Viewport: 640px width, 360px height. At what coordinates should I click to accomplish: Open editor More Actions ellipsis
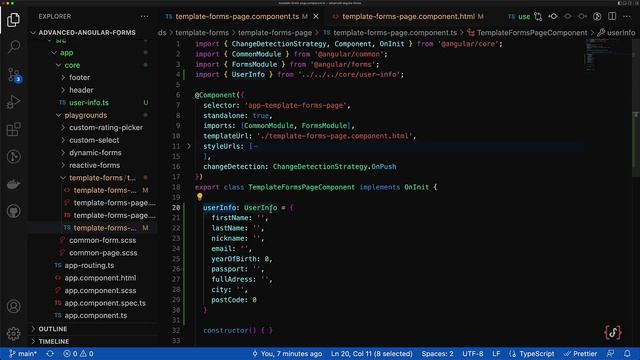point(627,16)
